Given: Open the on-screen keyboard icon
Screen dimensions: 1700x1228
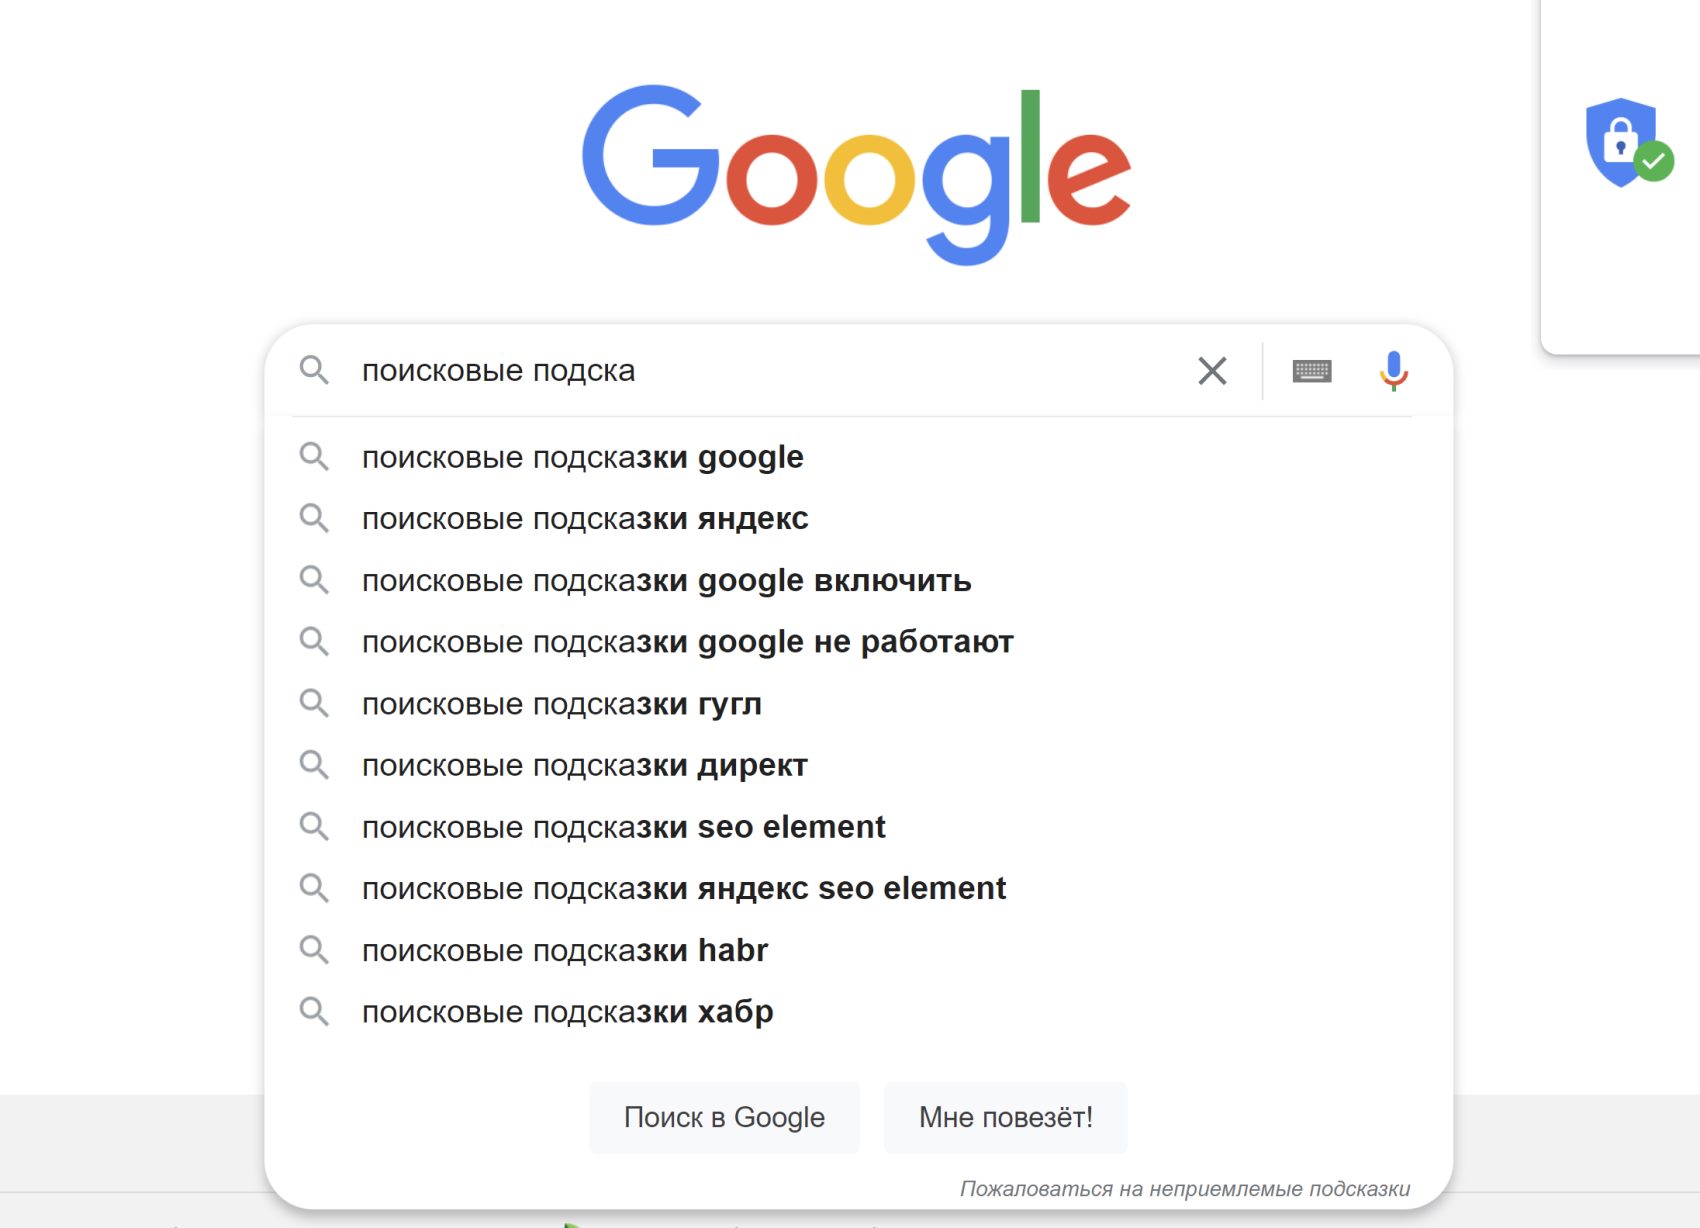Looking at the screenshot, I should click(x=1311, y=371).
